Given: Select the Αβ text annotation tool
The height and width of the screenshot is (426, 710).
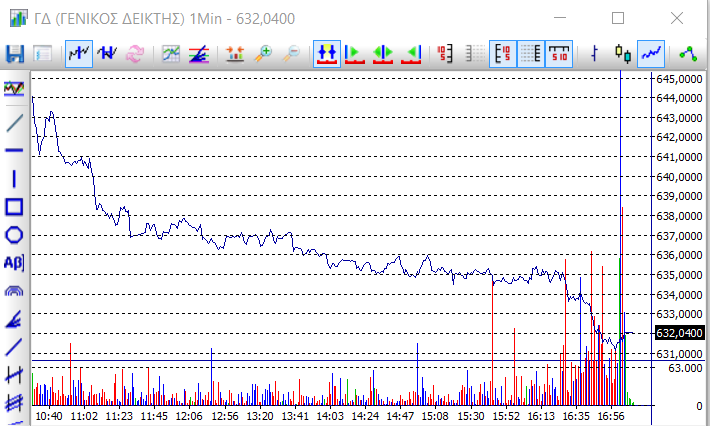Looking at the screenshot, I should (x=14, y=263).
